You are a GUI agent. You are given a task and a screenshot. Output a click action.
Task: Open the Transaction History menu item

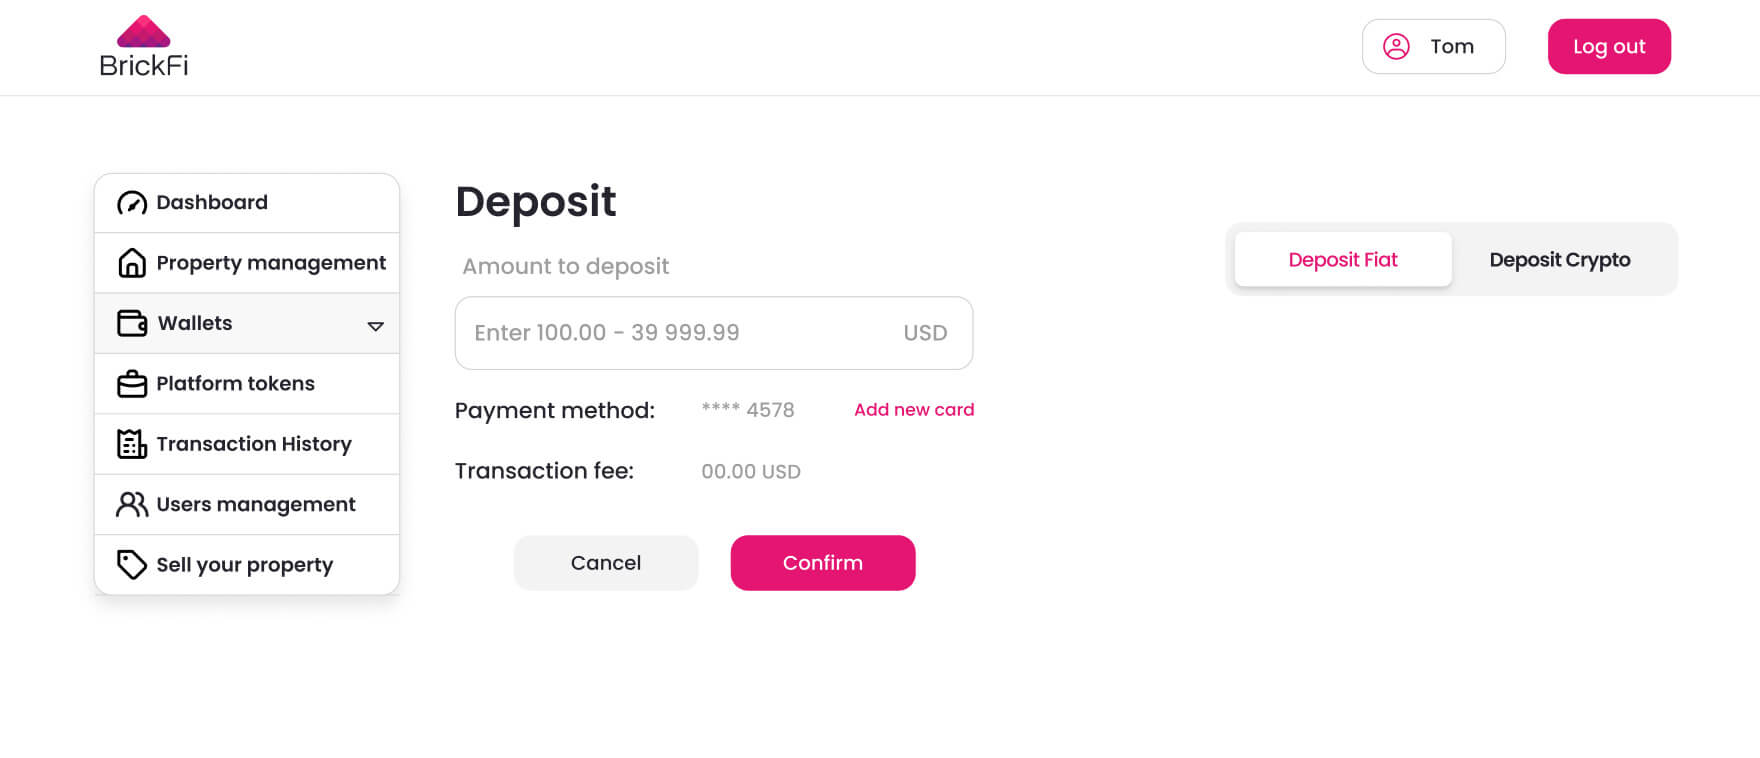(254, 444)
